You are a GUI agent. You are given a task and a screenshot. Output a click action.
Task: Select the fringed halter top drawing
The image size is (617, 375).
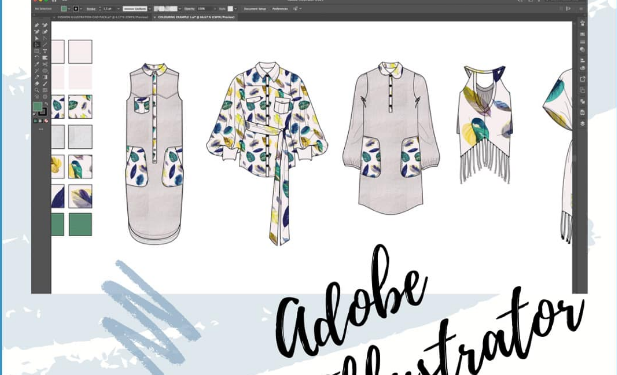pyautogui.click(x=485, y=124)
